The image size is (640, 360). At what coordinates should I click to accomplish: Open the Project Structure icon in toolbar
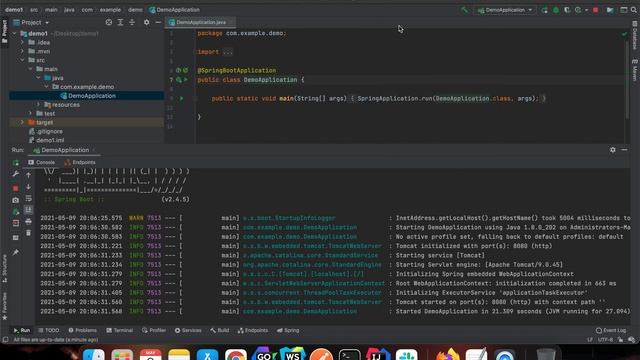point(610,10)
